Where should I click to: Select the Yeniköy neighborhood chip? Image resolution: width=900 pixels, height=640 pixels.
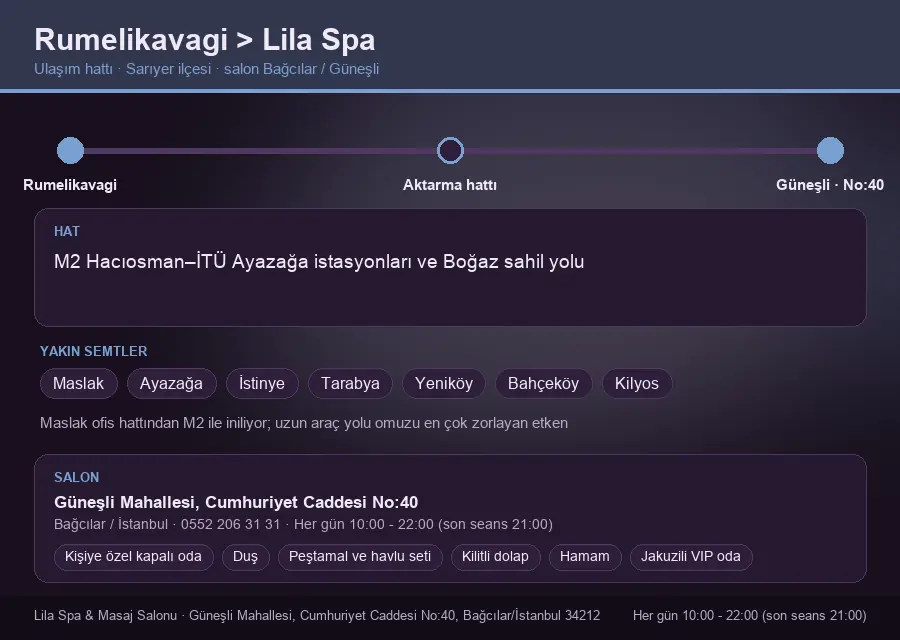pyautogui.click(x=444, y=383)
